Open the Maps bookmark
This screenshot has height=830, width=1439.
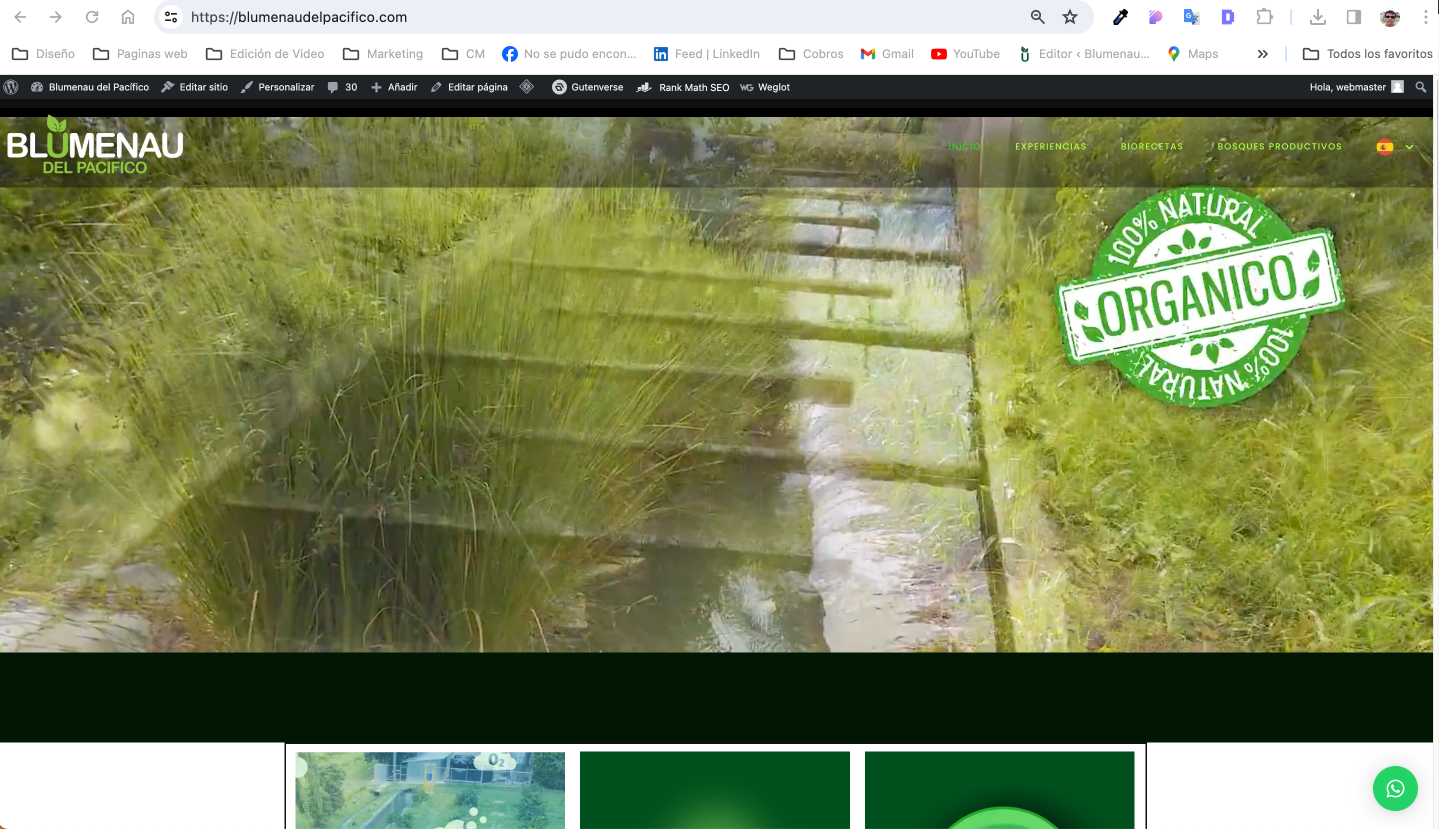click(1192, 54)
